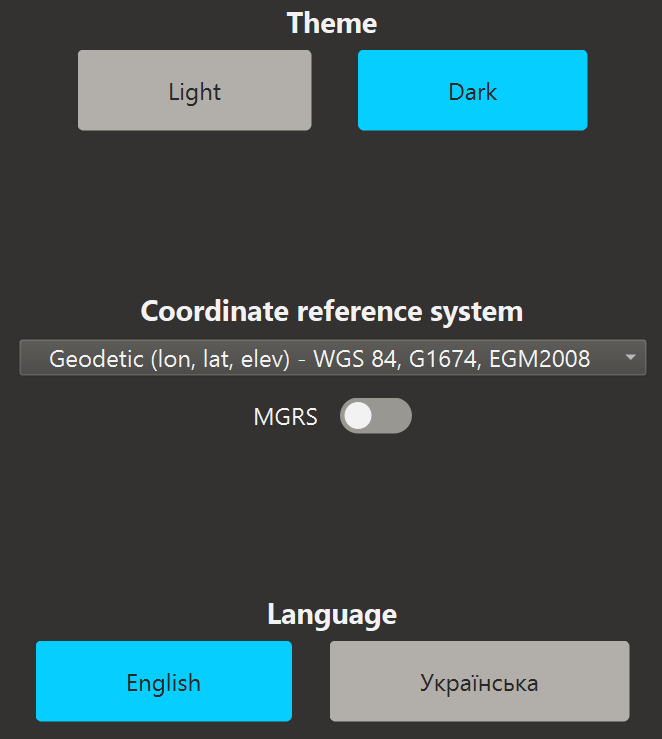Click the Language heading text
This screenshot has height=739, width=662.
332,615
